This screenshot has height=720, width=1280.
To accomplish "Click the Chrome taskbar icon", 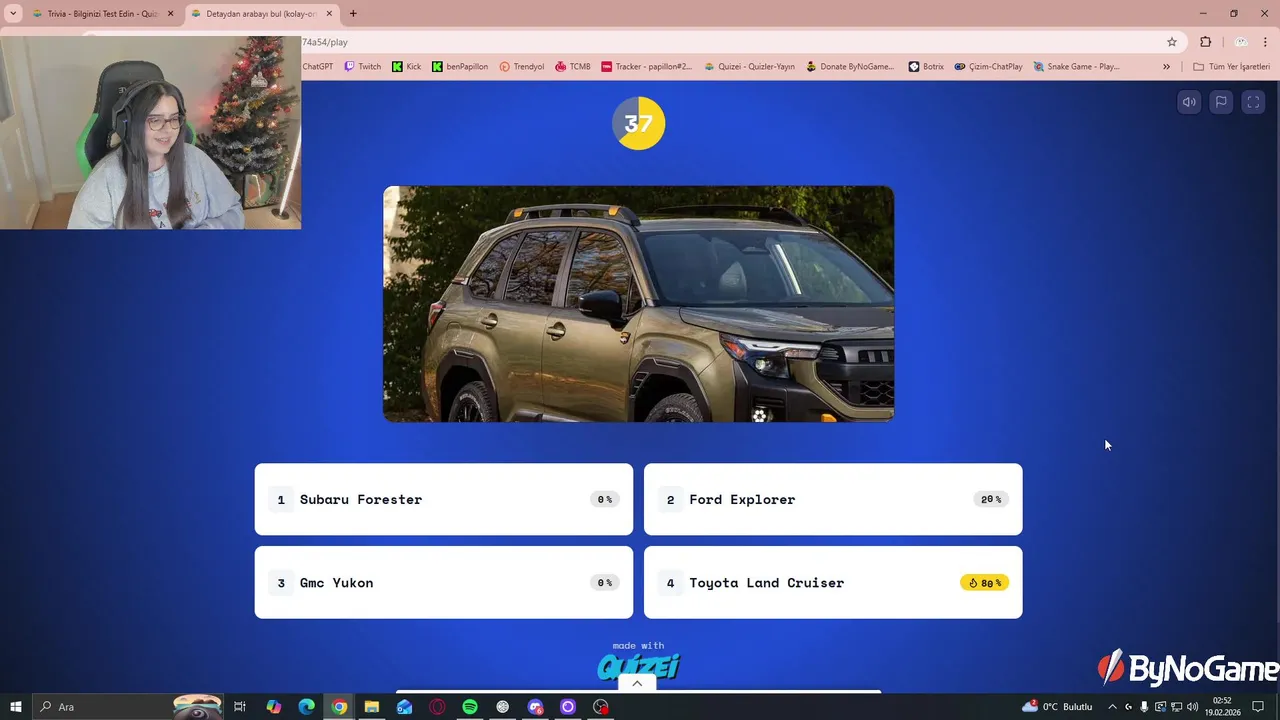I will [x=339, y=707].
